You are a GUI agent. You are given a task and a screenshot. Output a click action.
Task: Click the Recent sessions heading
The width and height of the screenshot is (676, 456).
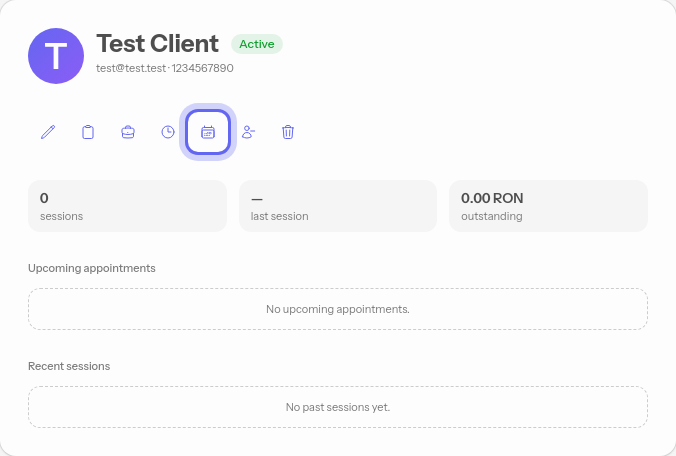pos(69,366)
